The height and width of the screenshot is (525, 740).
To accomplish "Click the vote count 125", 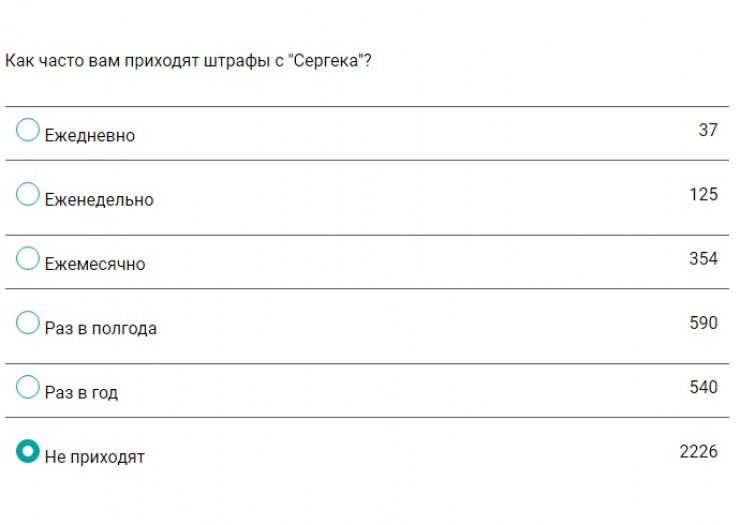I will click(x=703, y=194).
